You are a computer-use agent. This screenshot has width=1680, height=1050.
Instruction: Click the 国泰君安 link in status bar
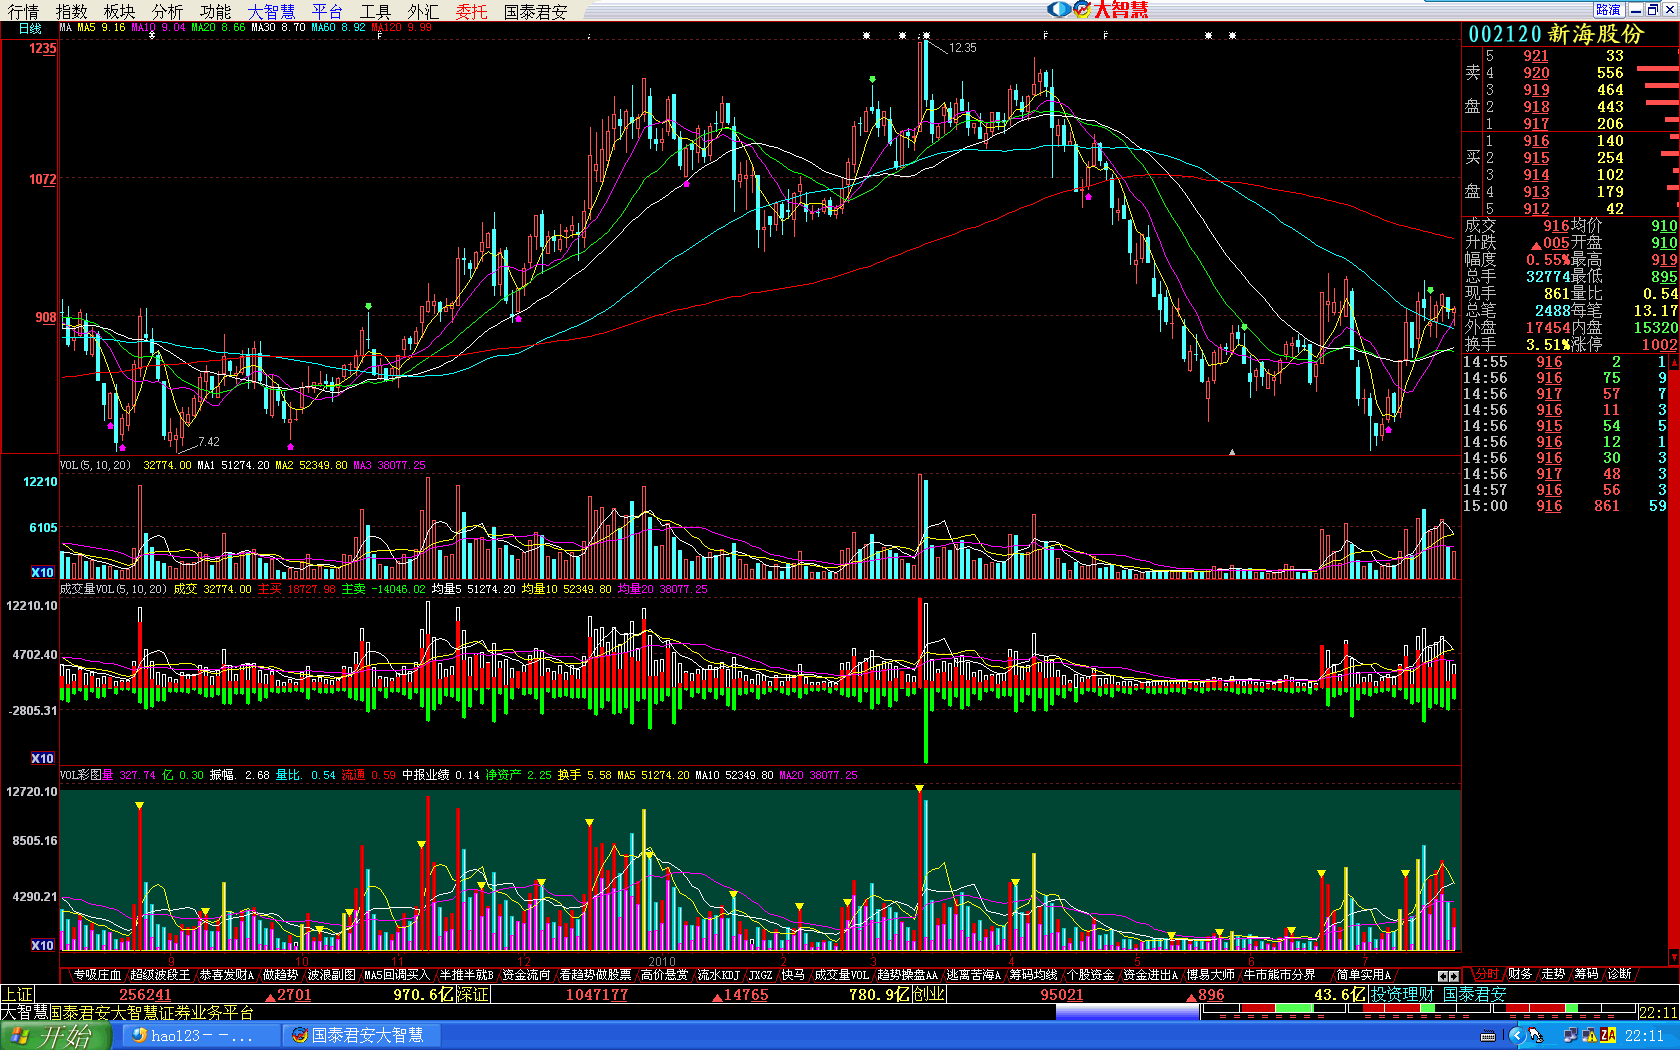point(1475,995)
